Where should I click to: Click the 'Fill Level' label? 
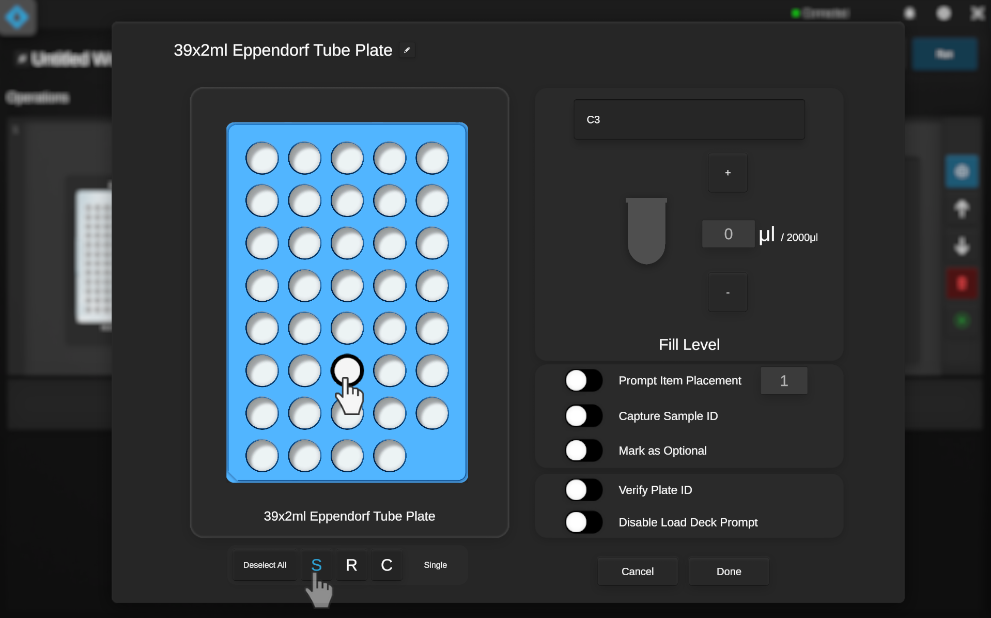(x=689, y=344)
